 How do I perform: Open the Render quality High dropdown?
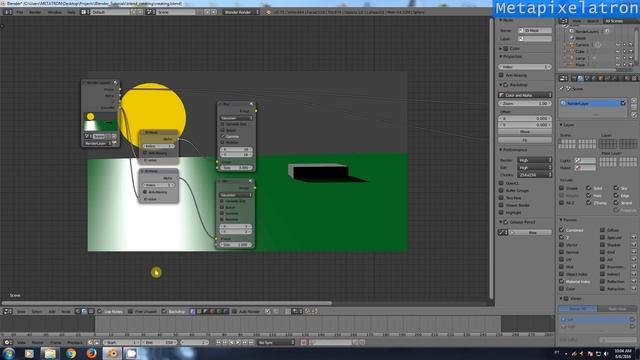pyautogui.click(x=535, y=160)
